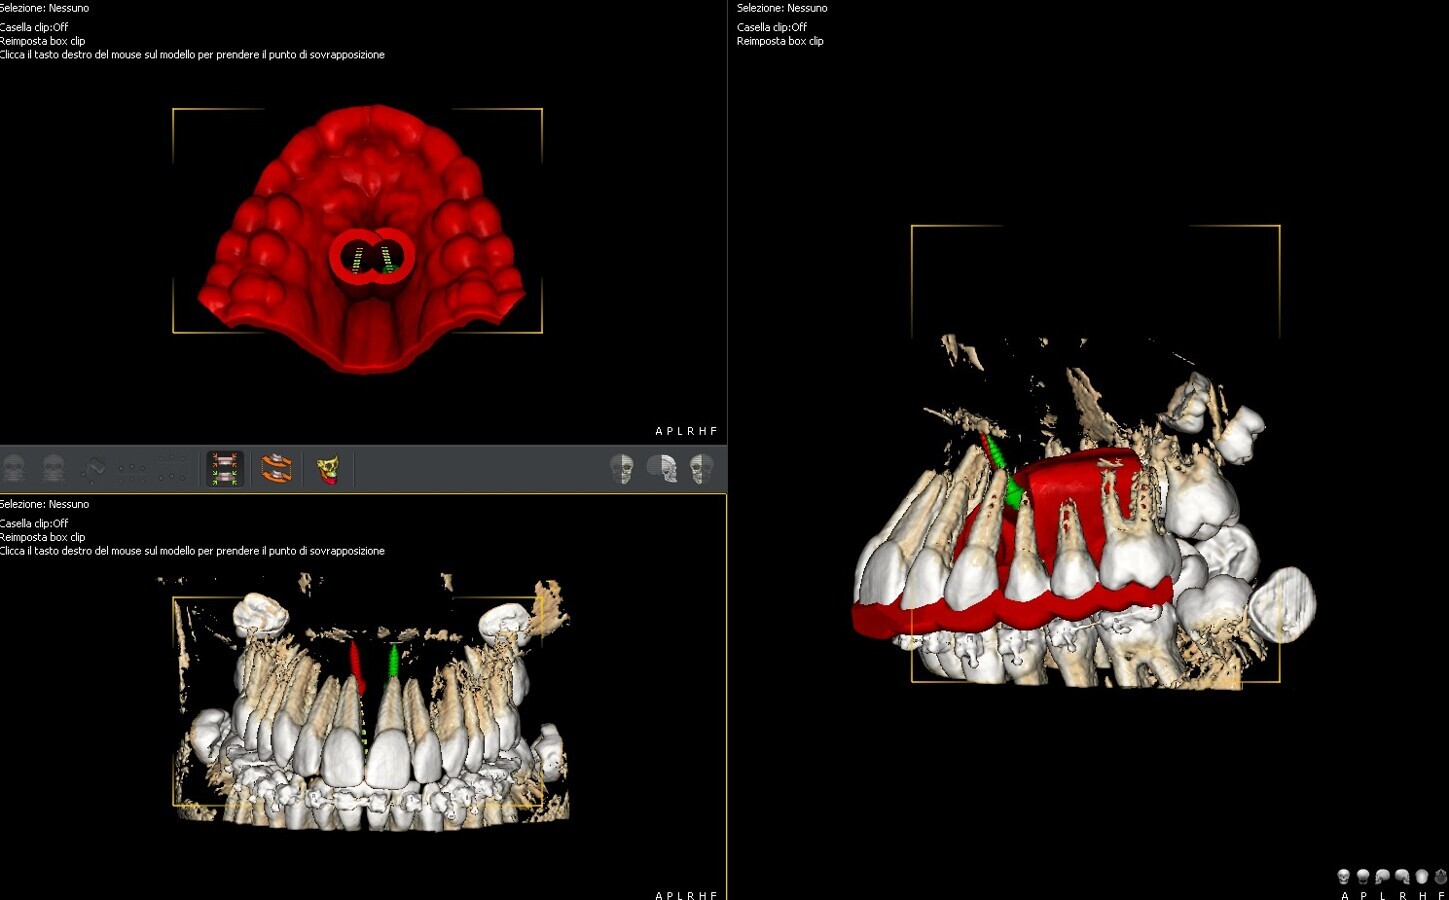Click the left view skull icon above 'L'
Viewport: 1449px width, 900px height.
click(x=1383, y=877)
